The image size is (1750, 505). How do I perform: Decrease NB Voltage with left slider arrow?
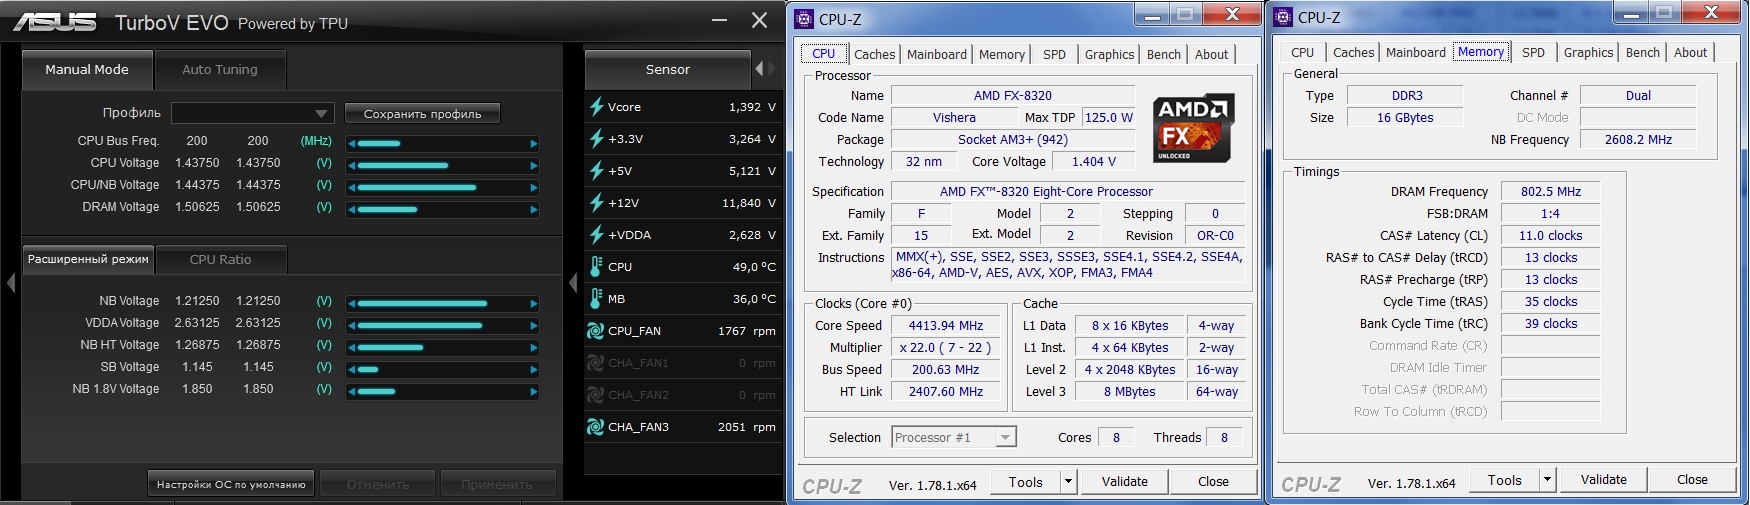pyautogui.click(x=352, y=304)
